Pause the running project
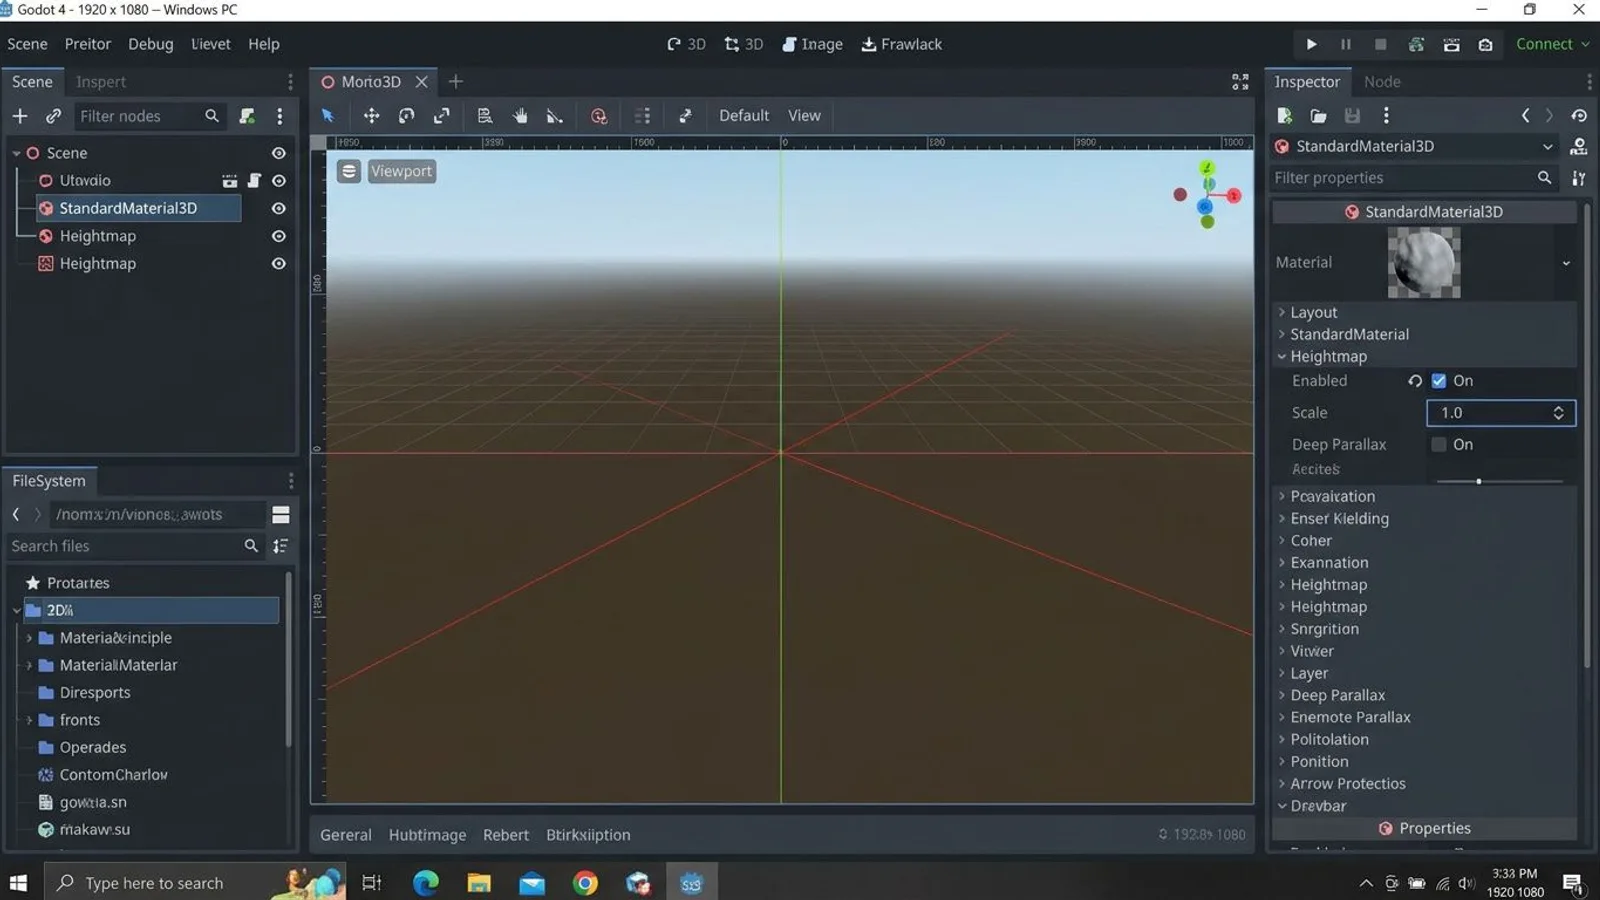 [1346, 44]
